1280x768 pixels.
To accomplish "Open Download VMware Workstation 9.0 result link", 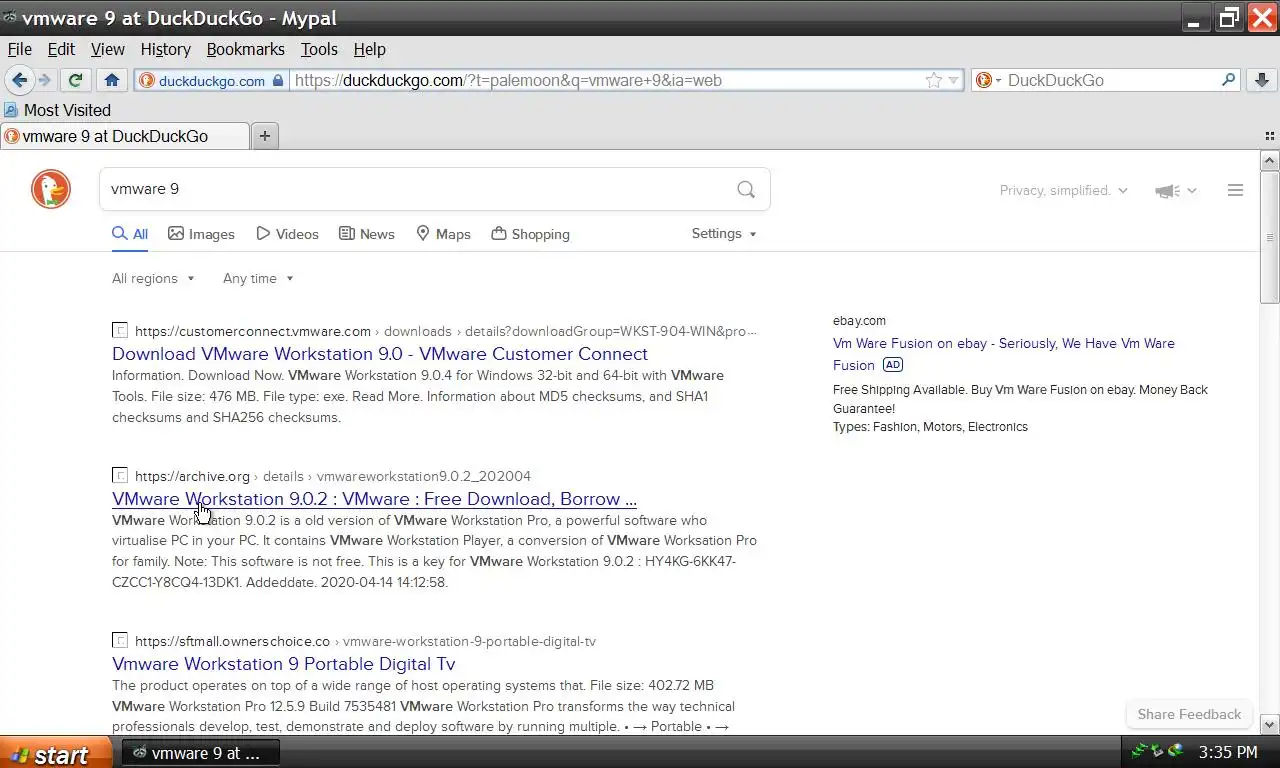I will 380,354.
